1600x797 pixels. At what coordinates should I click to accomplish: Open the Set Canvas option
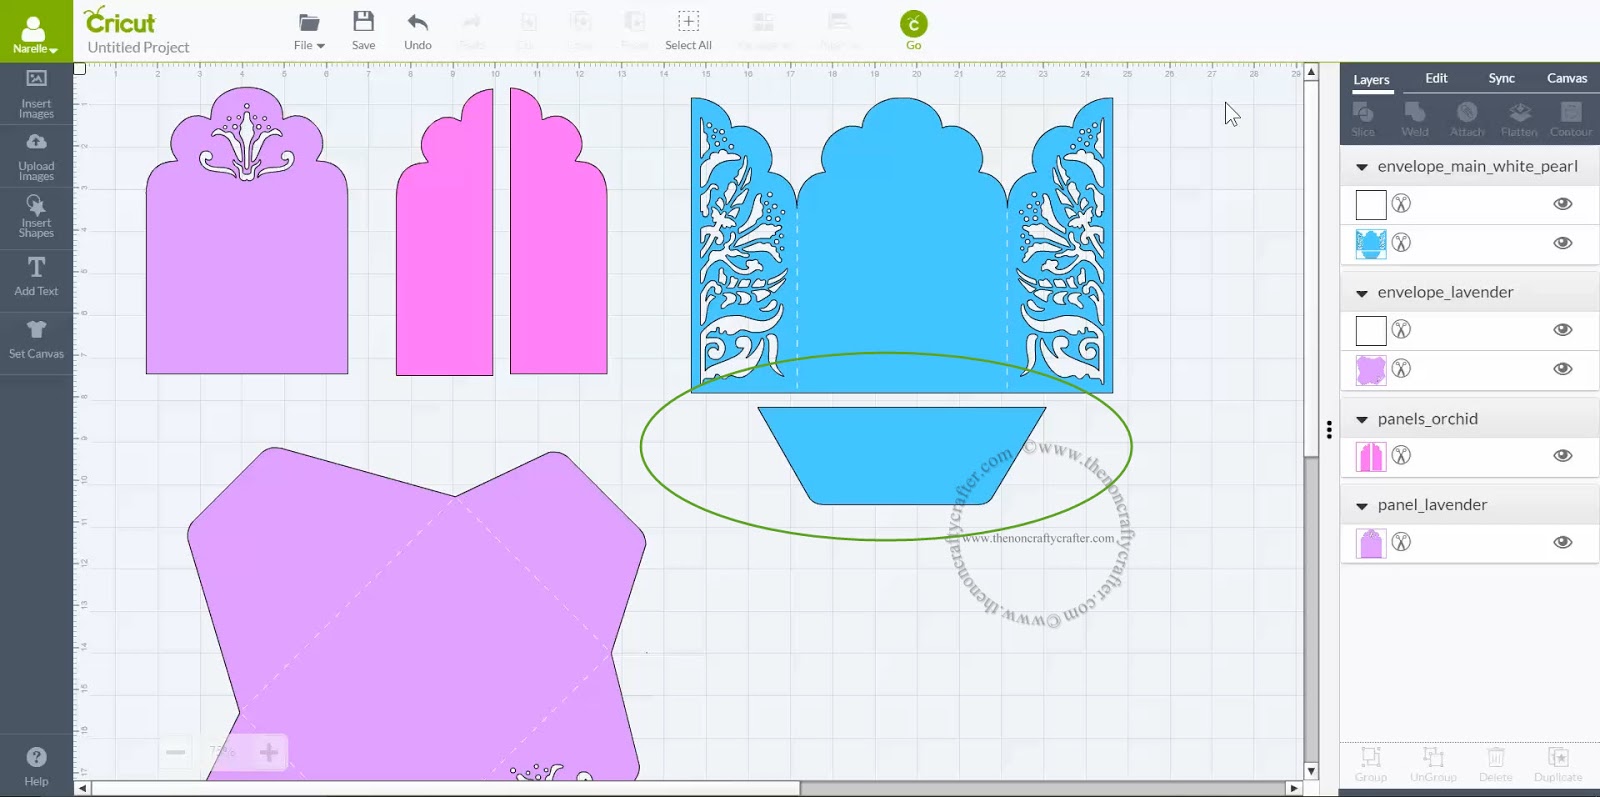pyautogui.click(x=36, y=340)
